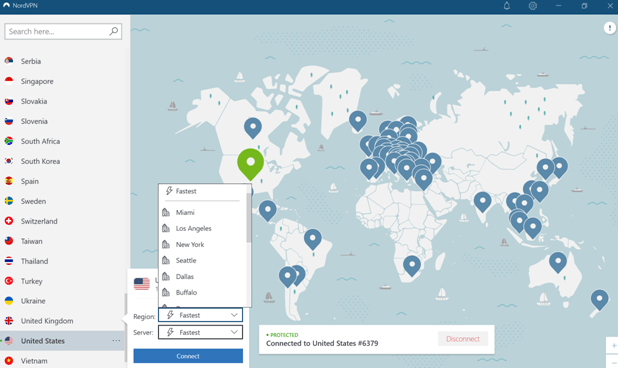This screenshot has width=618, height=368.
Task: Click the exclamation info icon on map
Action: click(610, 28)
